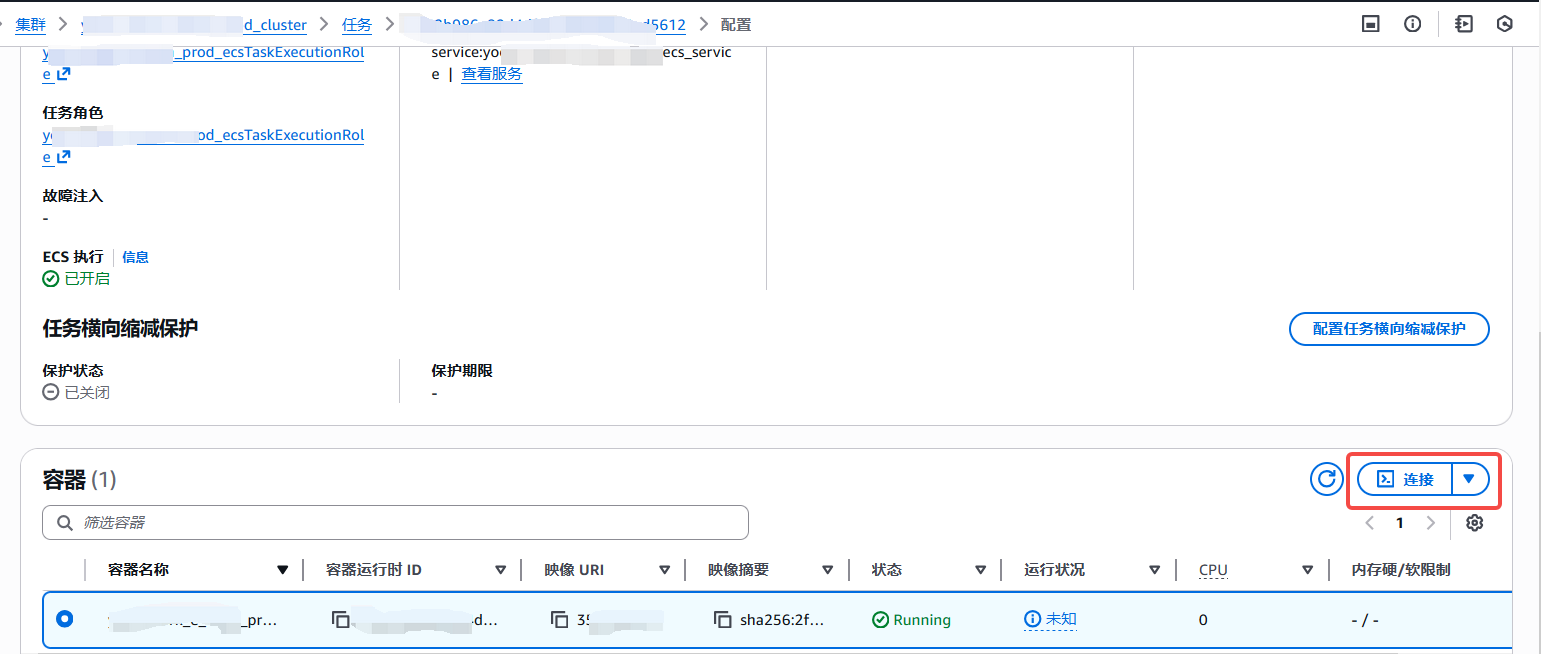Image resolution: width=1541 pixels, height=654 pixels.
Task: Select the container row radio button
Action: (65, 619)
